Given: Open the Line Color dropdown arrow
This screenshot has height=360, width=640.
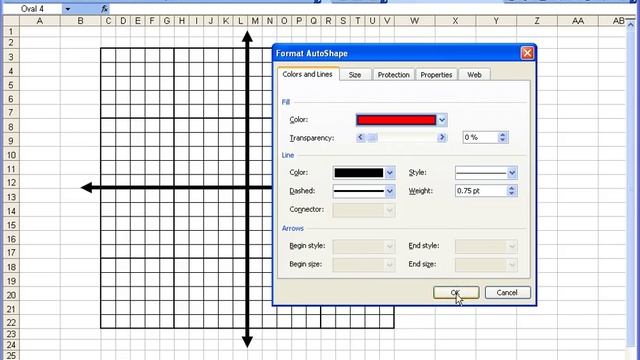Looking at the screenshot, I should point(390,173).
